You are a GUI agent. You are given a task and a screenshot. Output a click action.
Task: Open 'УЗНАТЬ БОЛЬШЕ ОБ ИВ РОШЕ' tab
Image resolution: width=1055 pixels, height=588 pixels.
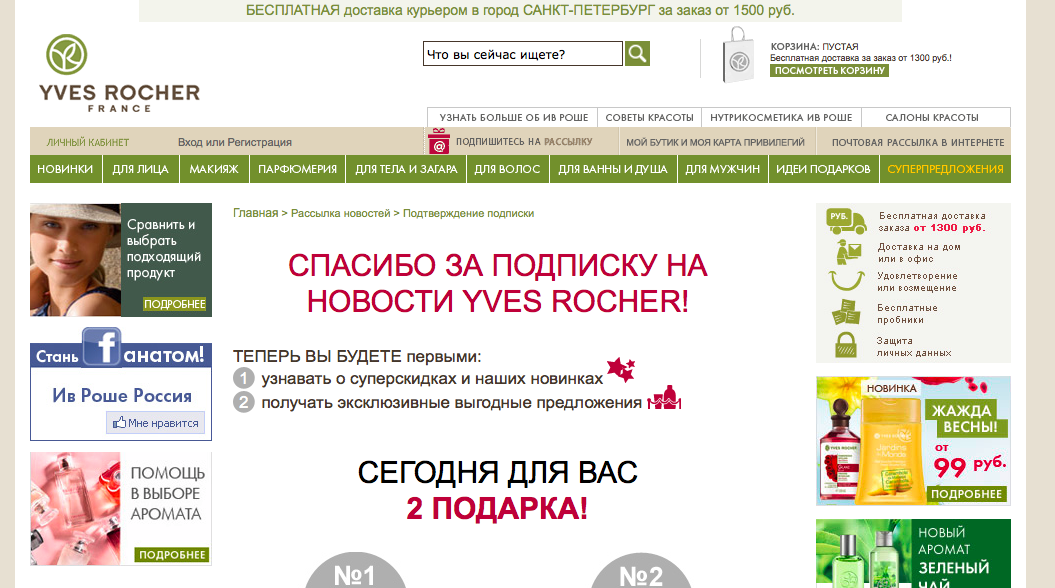[x=513, y=117]
